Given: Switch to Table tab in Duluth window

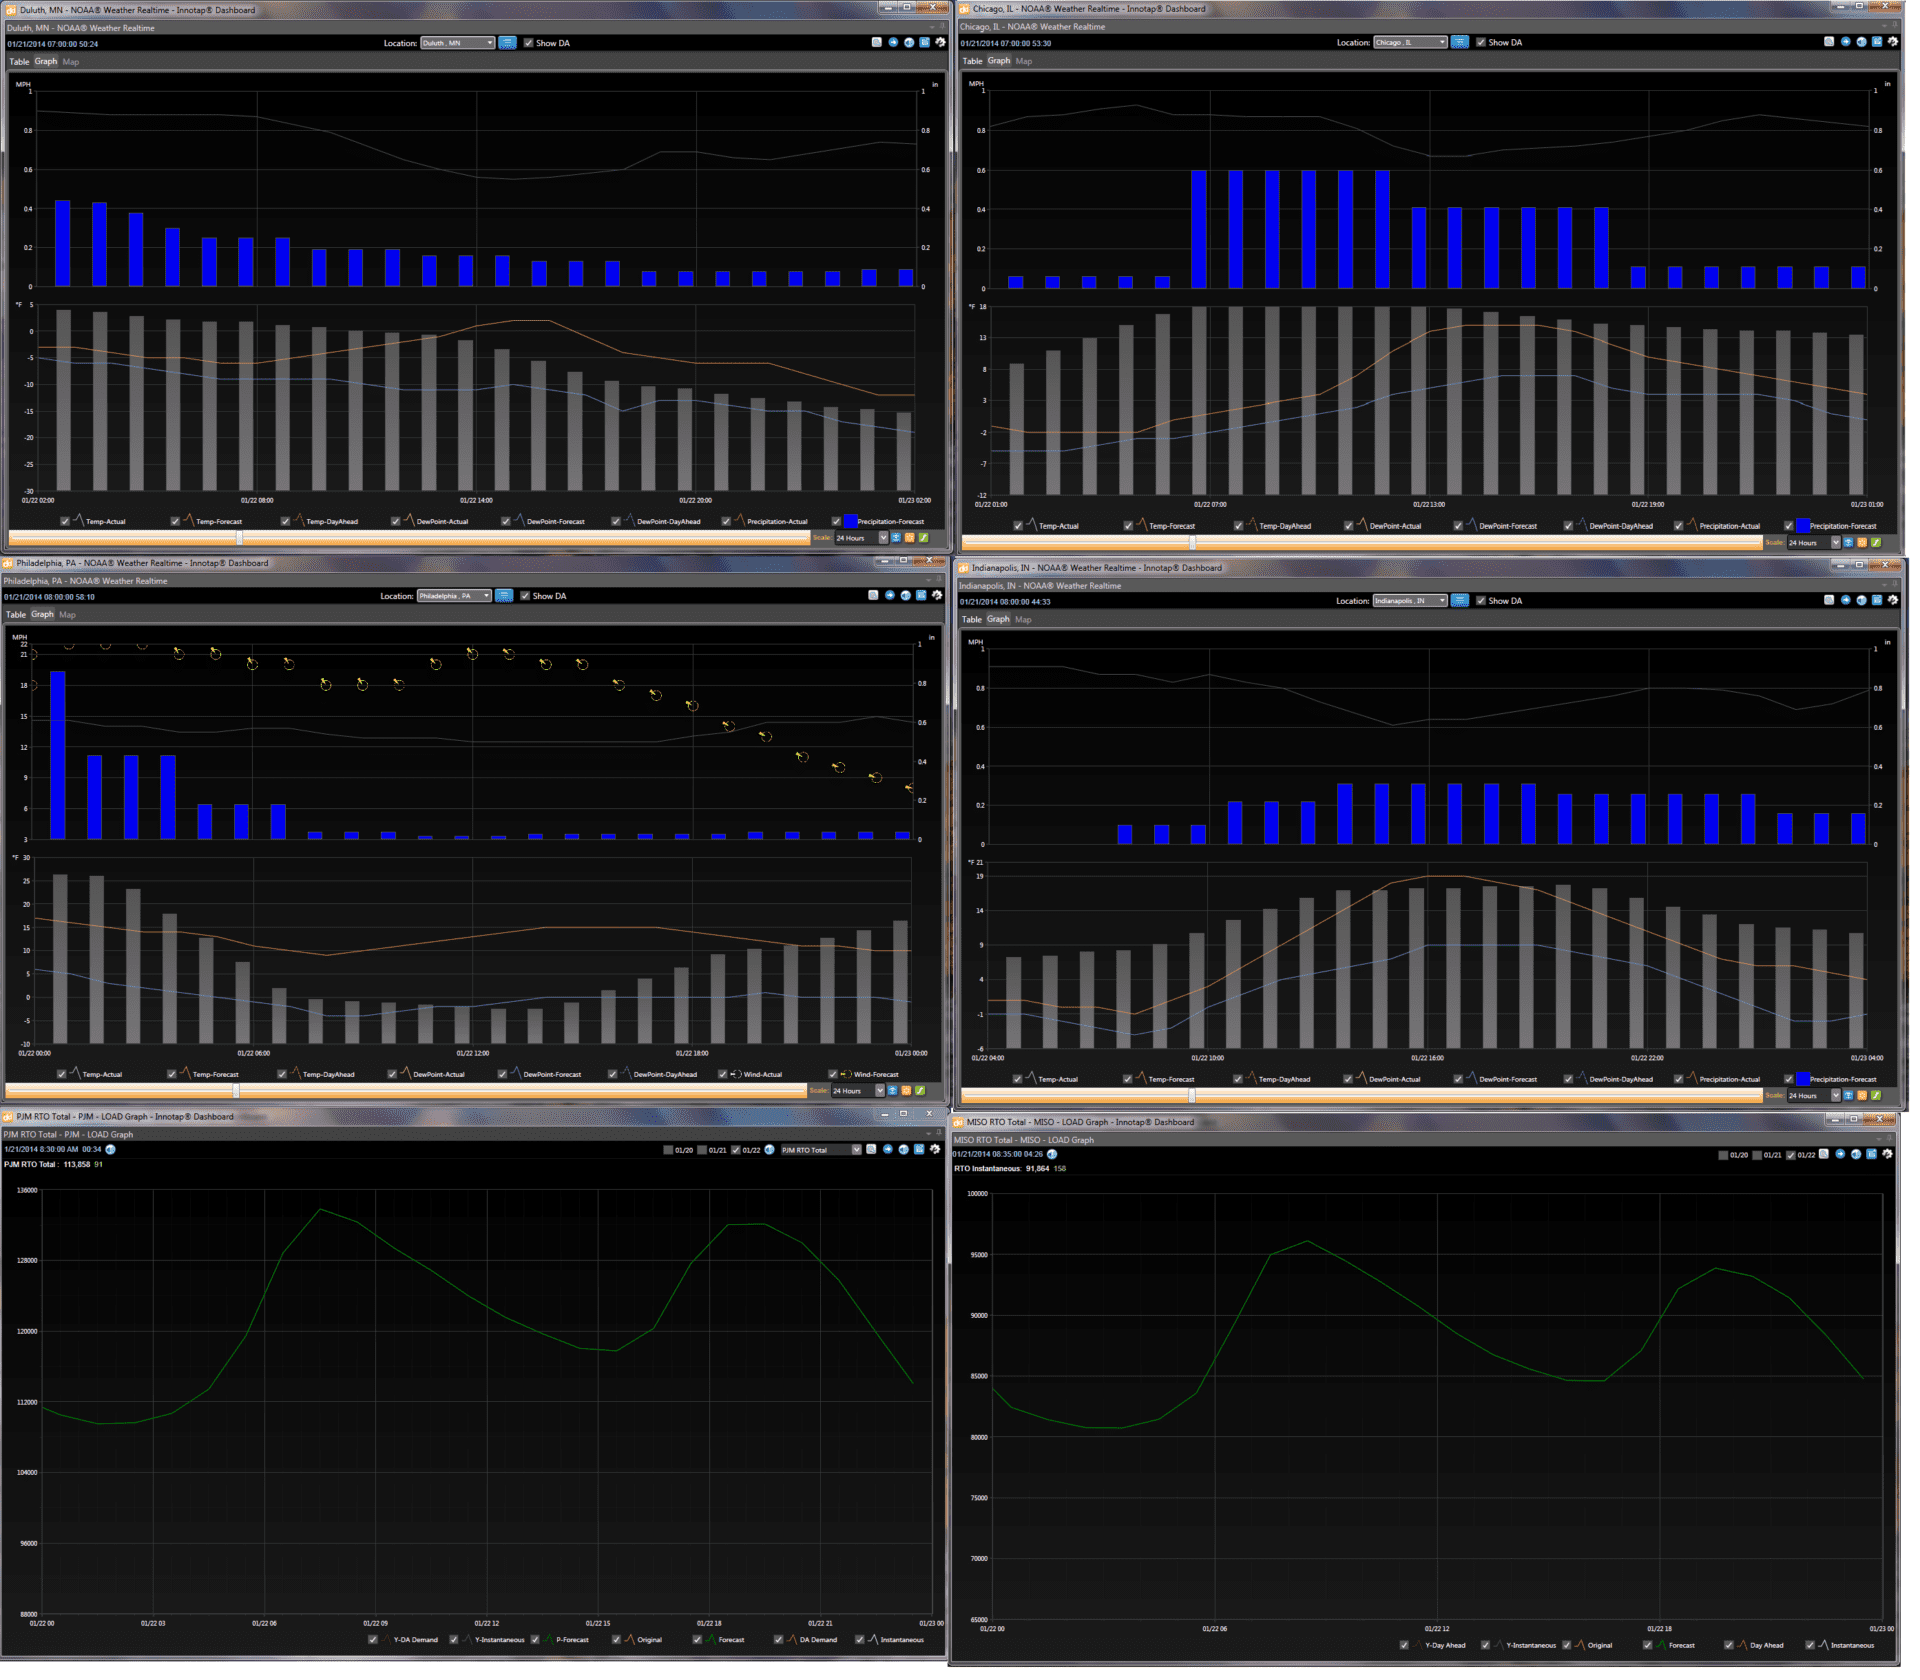Looking at the screenshot, I should tap(19, 62).
